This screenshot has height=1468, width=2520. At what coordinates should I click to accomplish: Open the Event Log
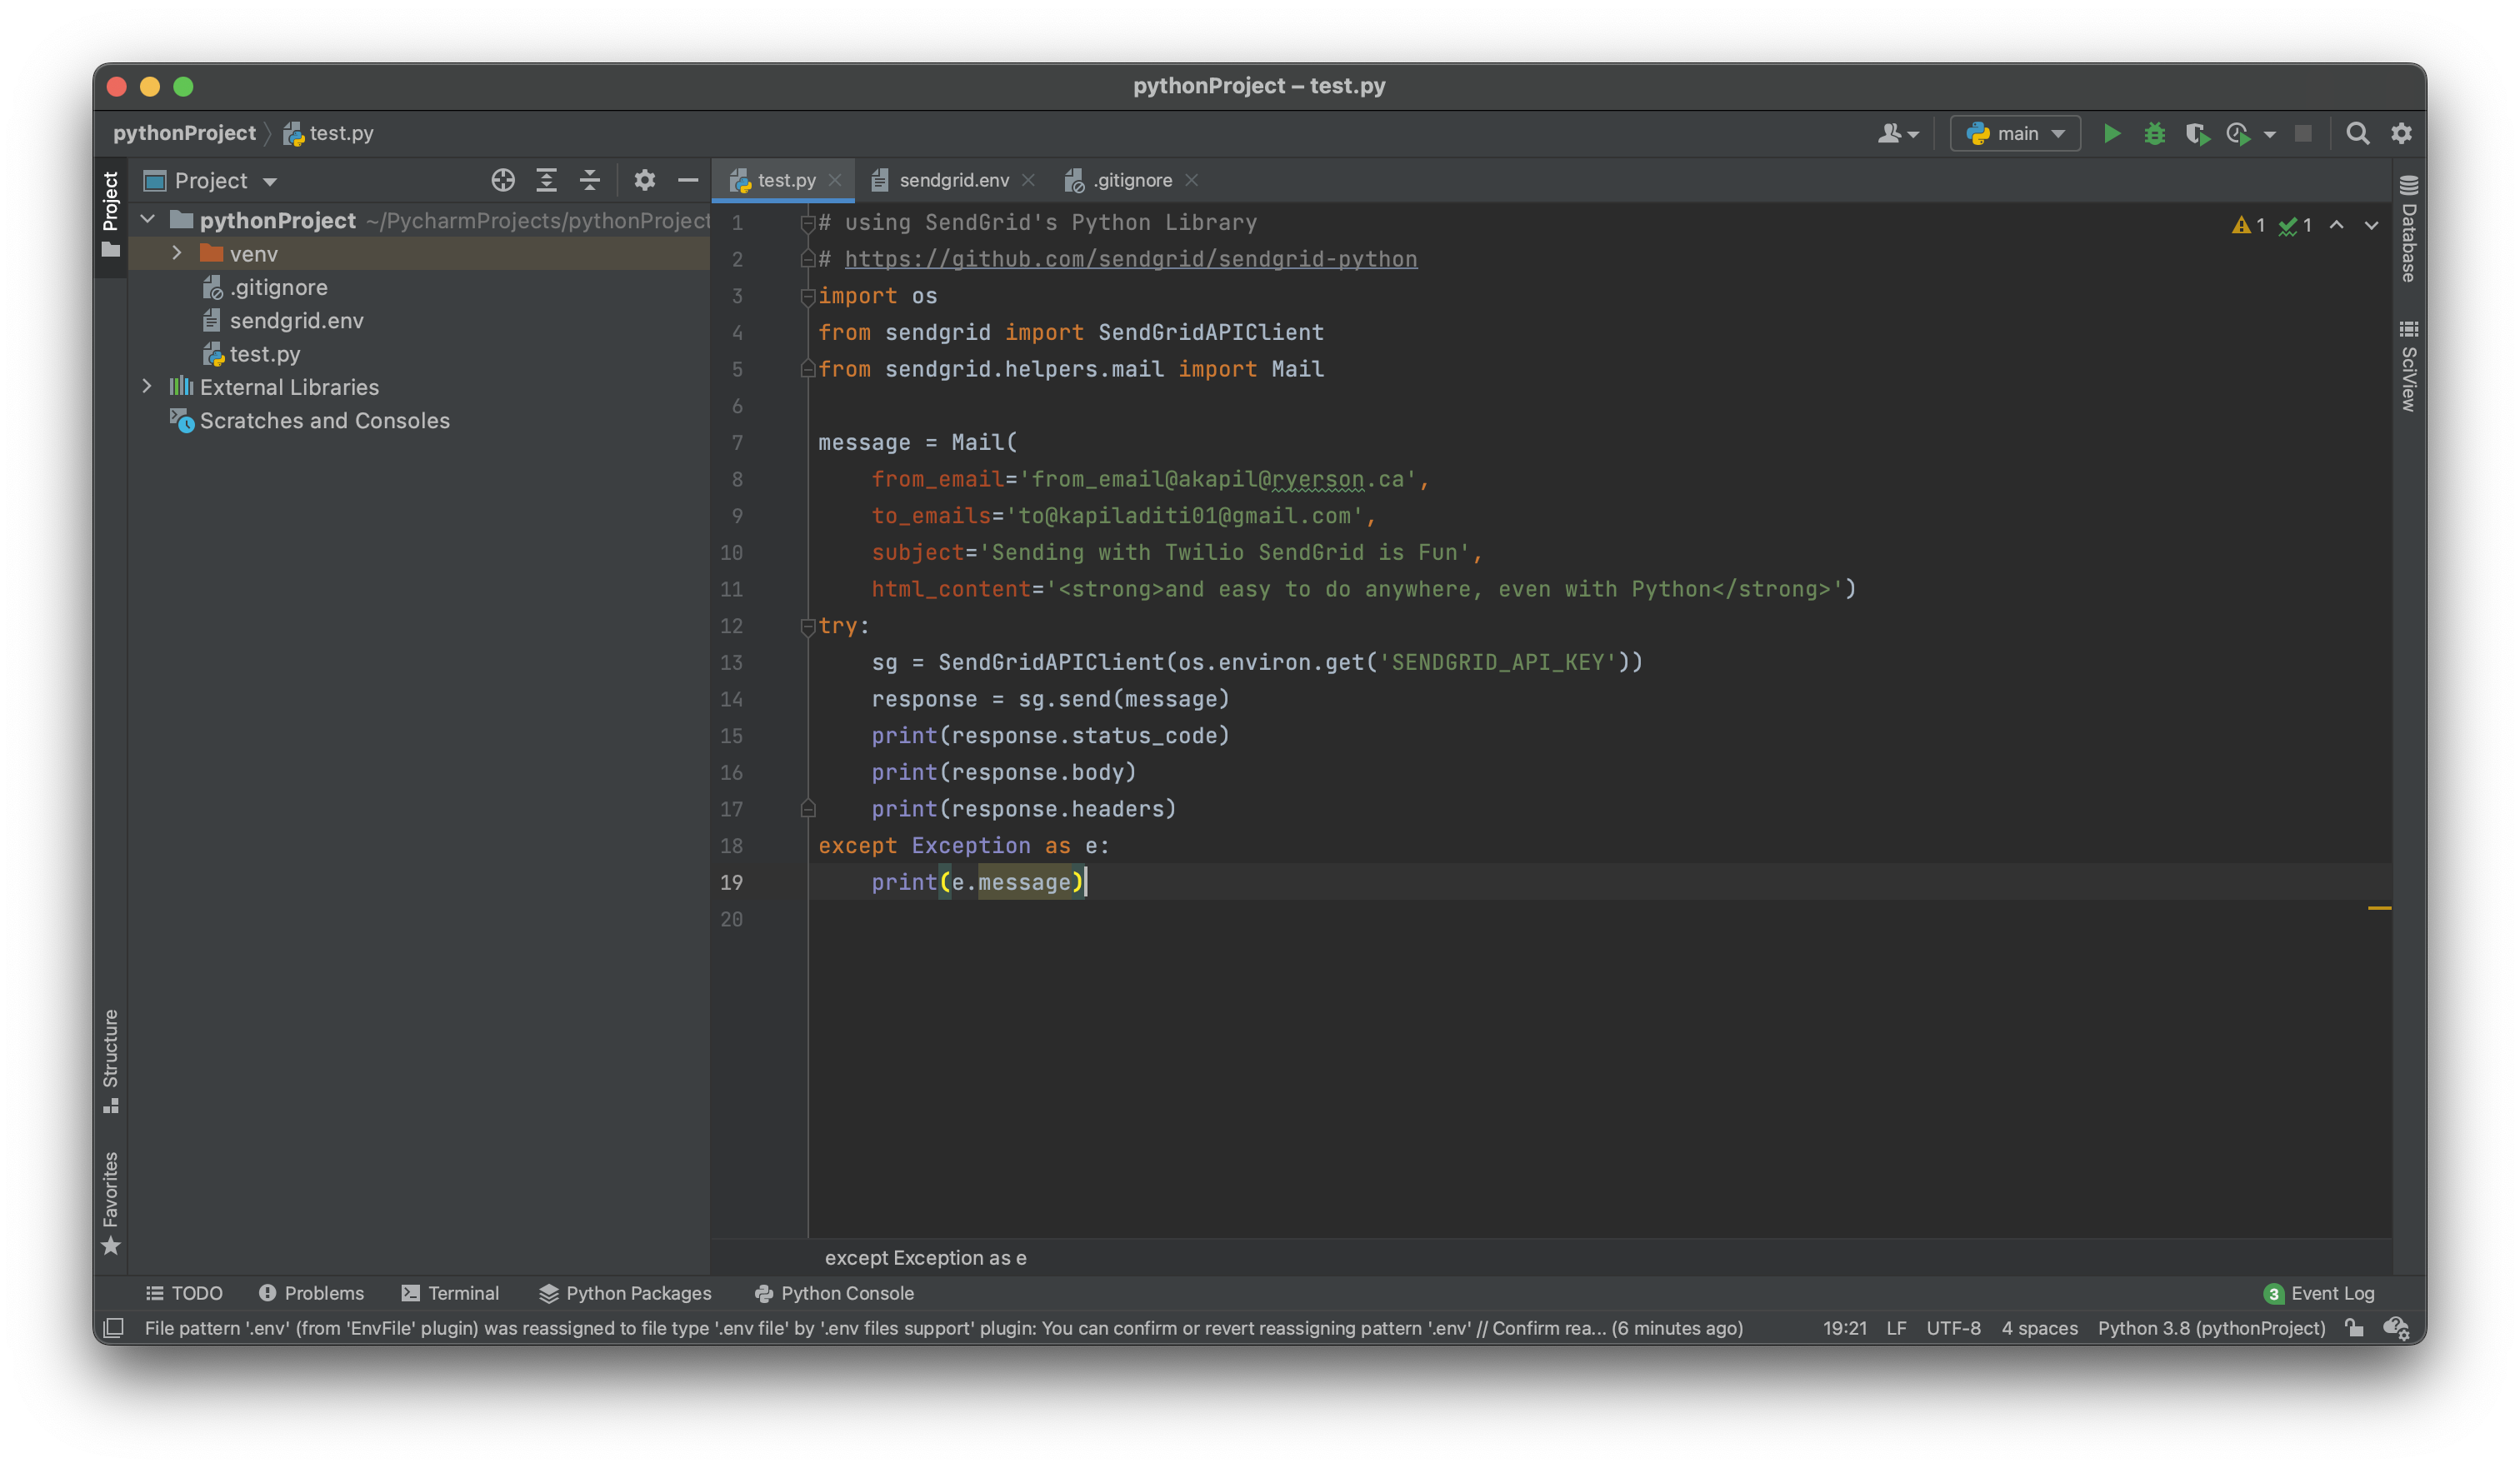click(x=2319, y=1293)
